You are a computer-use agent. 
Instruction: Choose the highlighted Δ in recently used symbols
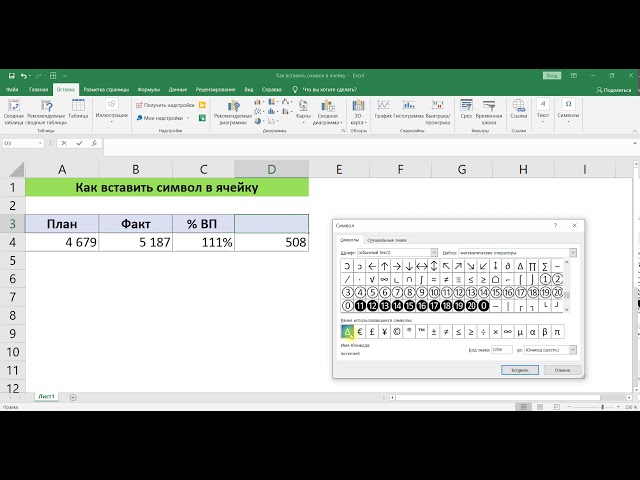point(347,332)
